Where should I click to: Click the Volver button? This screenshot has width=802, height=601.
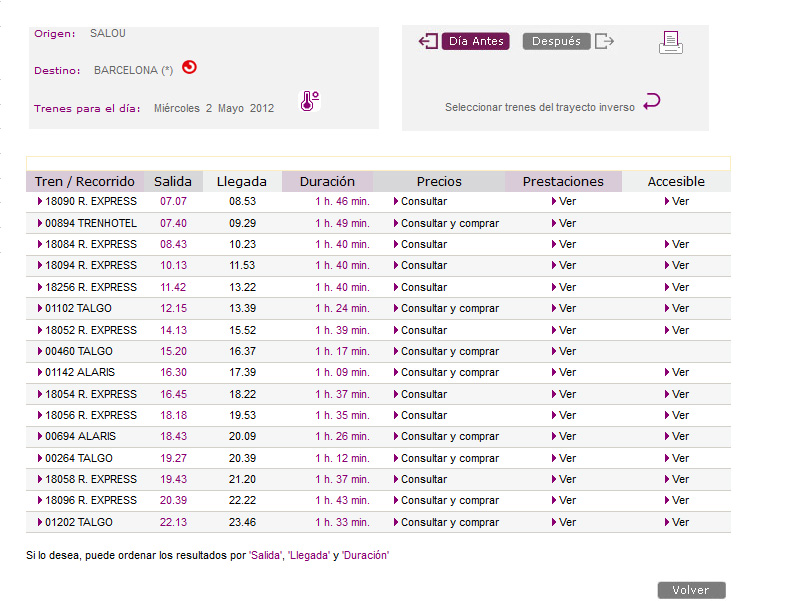tap(691, 590)
